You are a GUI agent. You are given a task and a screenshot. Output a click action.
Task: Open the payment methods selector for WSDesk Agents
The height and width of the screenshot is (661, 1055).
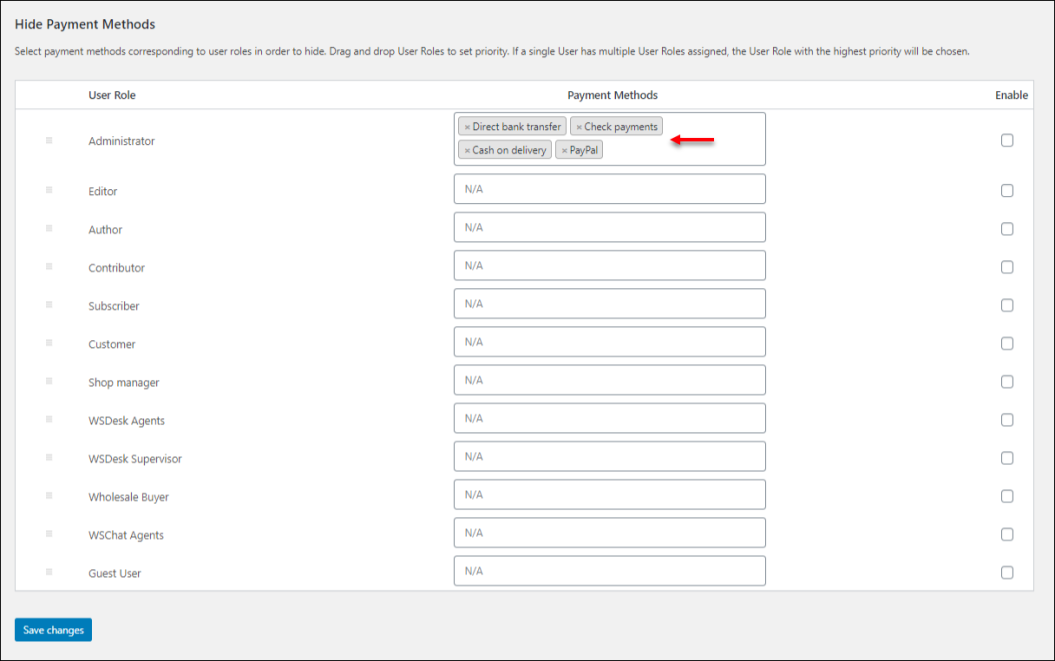click(610, 420)
